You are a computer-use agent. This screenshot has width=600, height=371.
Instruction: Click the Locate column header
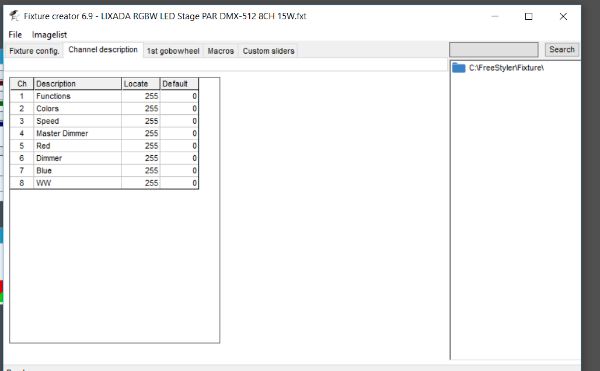(140, 84)
